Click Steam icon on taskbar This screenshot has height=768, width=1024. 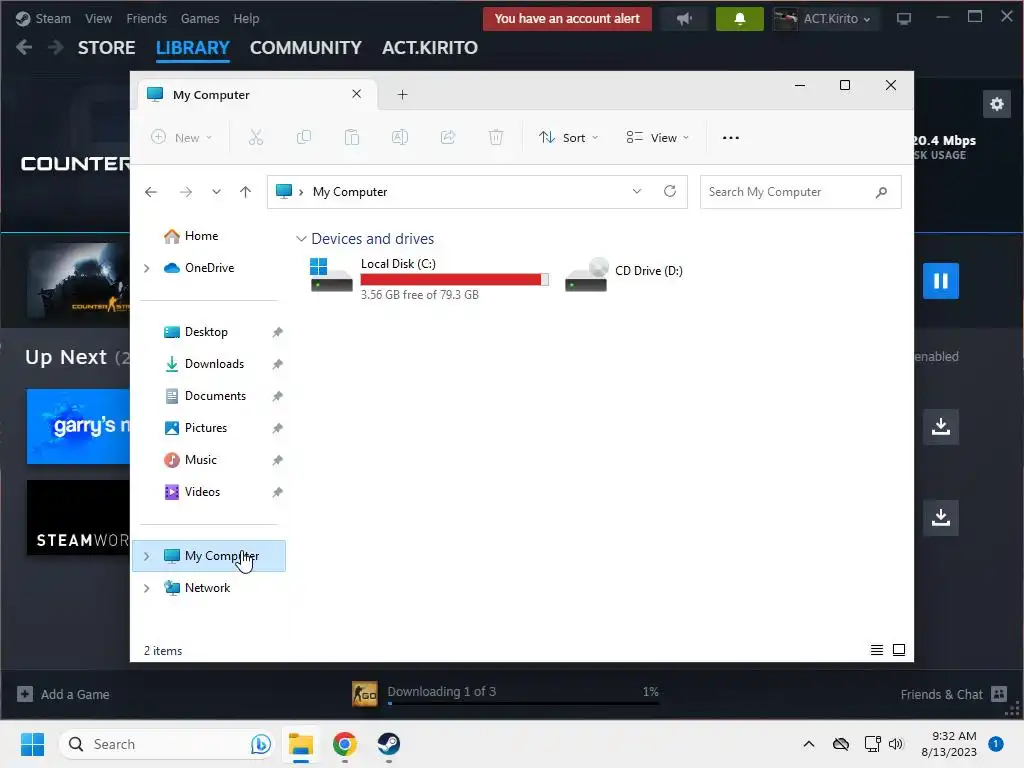tap(389, 744)
